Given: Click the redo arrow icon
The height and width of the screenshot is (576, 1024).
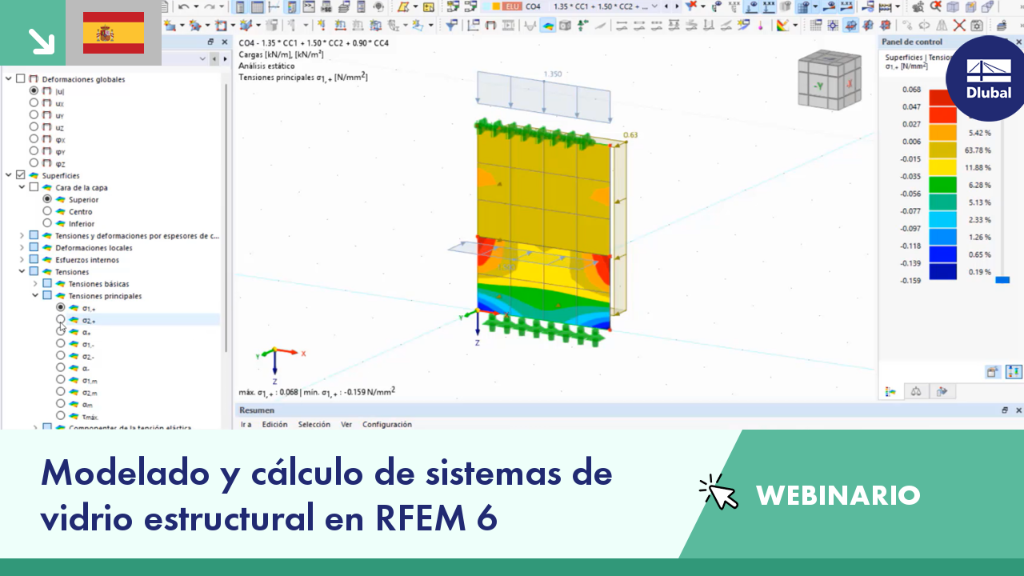Looking at the screenshot, I should [210, 7].
